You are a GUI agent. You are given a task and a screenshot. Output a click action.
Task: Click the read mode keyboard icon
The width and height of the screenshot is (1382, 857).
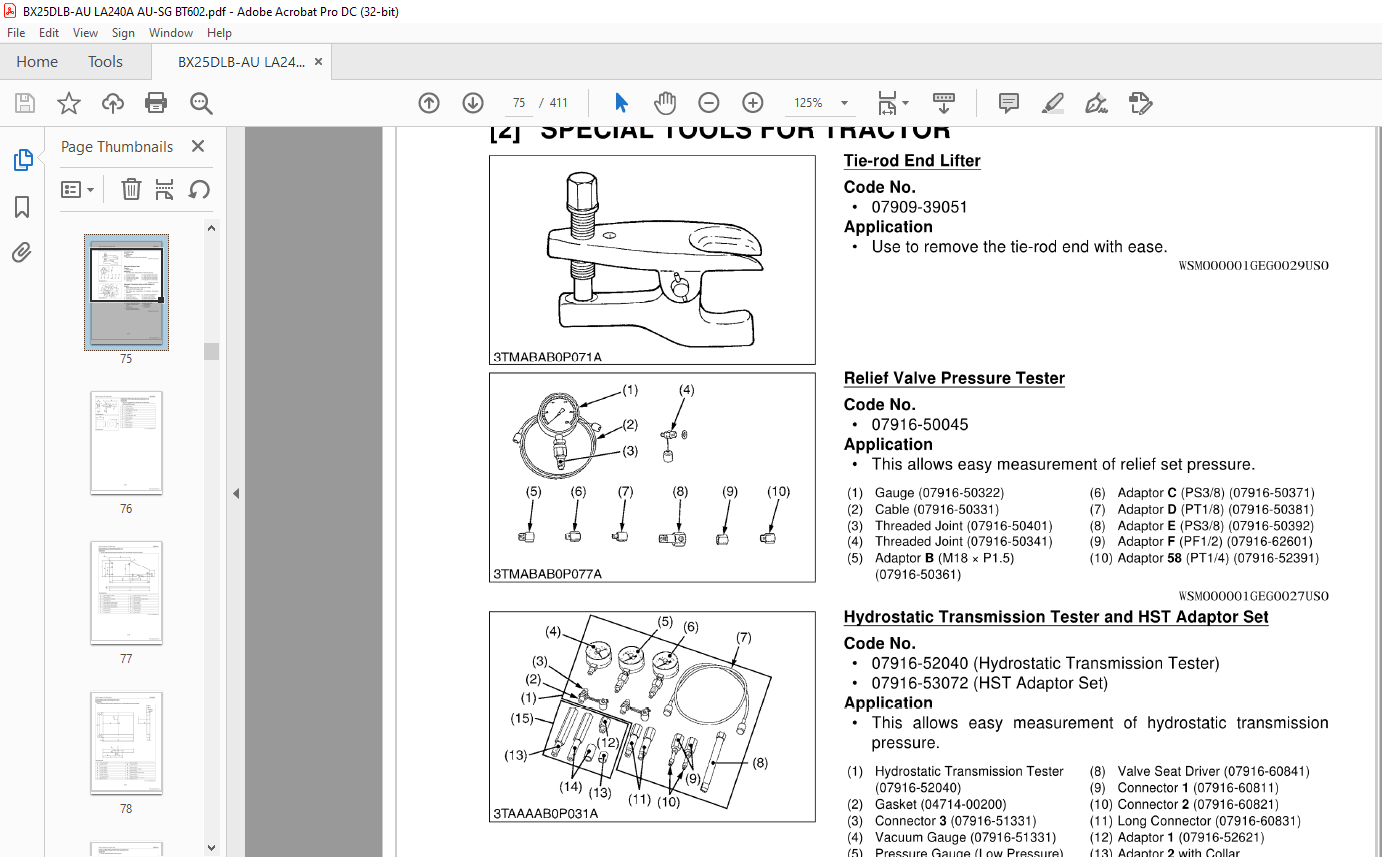click(943, 103)
